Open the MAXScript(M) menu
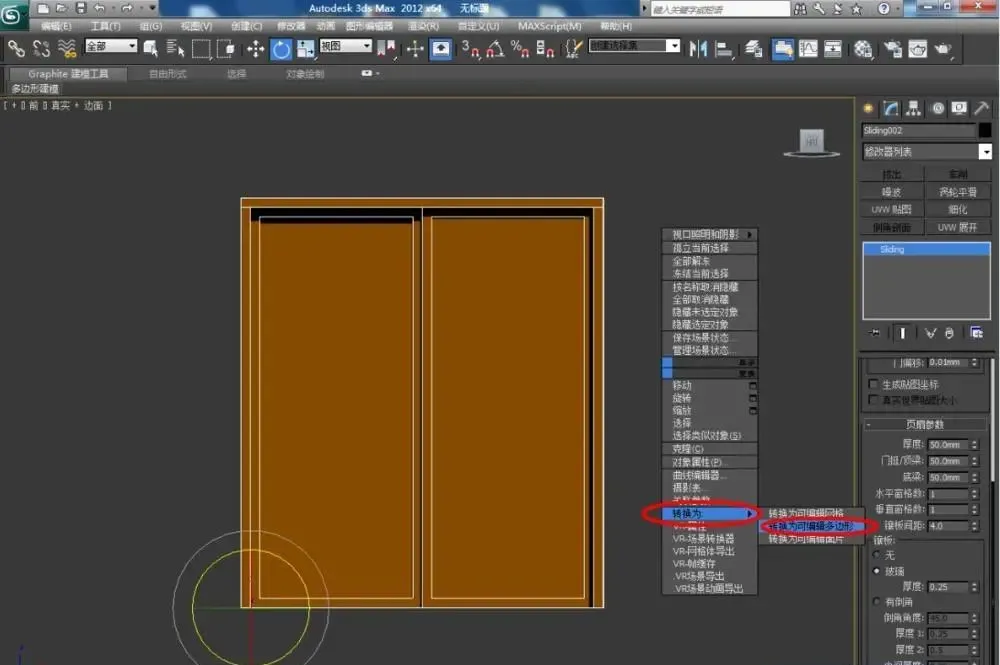The image size is (1000, 665). point(550,26)
